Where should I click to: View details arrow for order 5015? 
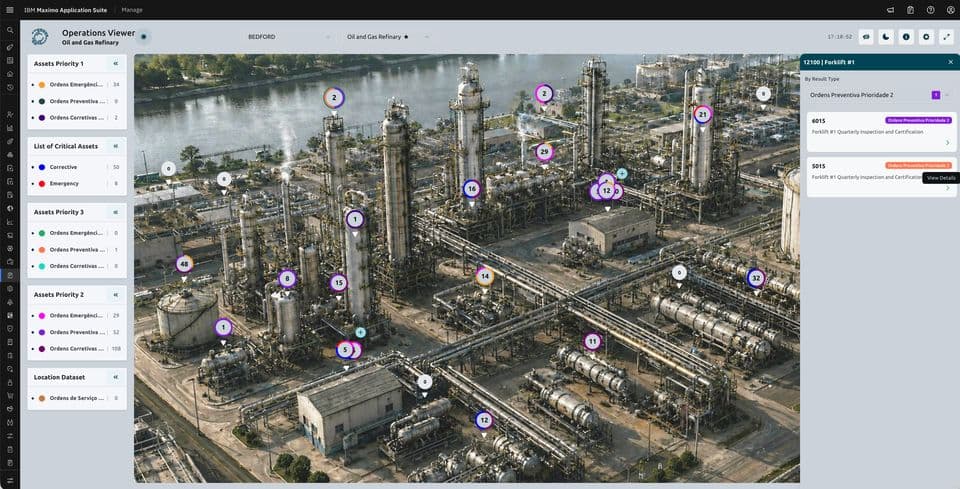[947, 188]
